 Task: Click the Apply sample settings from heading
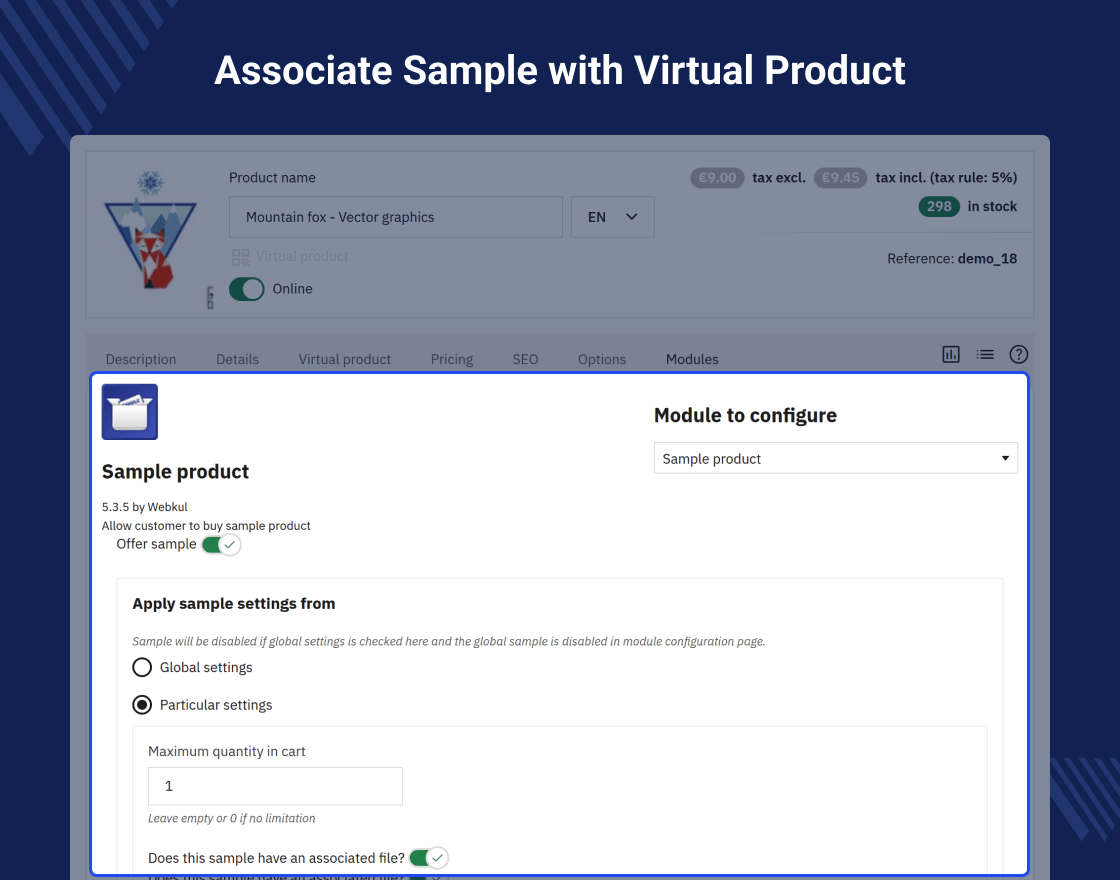pos(234,604)
